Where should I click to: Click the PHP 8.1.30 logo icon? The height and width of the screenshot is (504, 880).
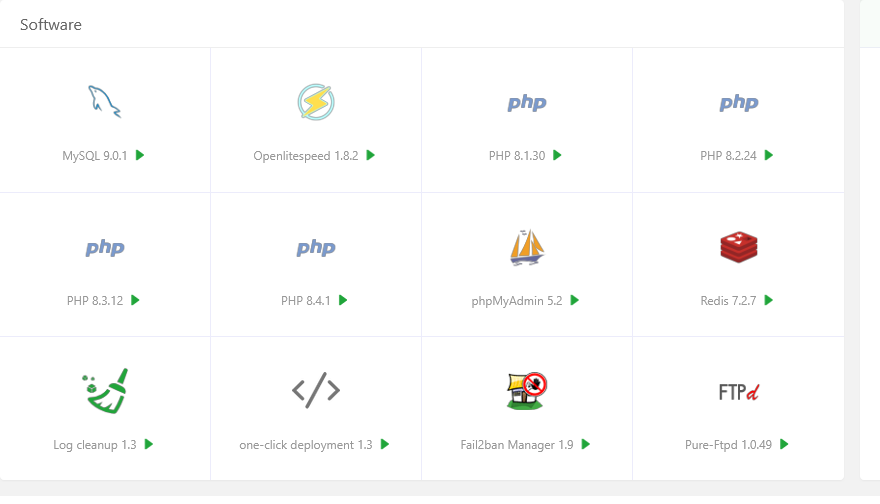[527, 102]
